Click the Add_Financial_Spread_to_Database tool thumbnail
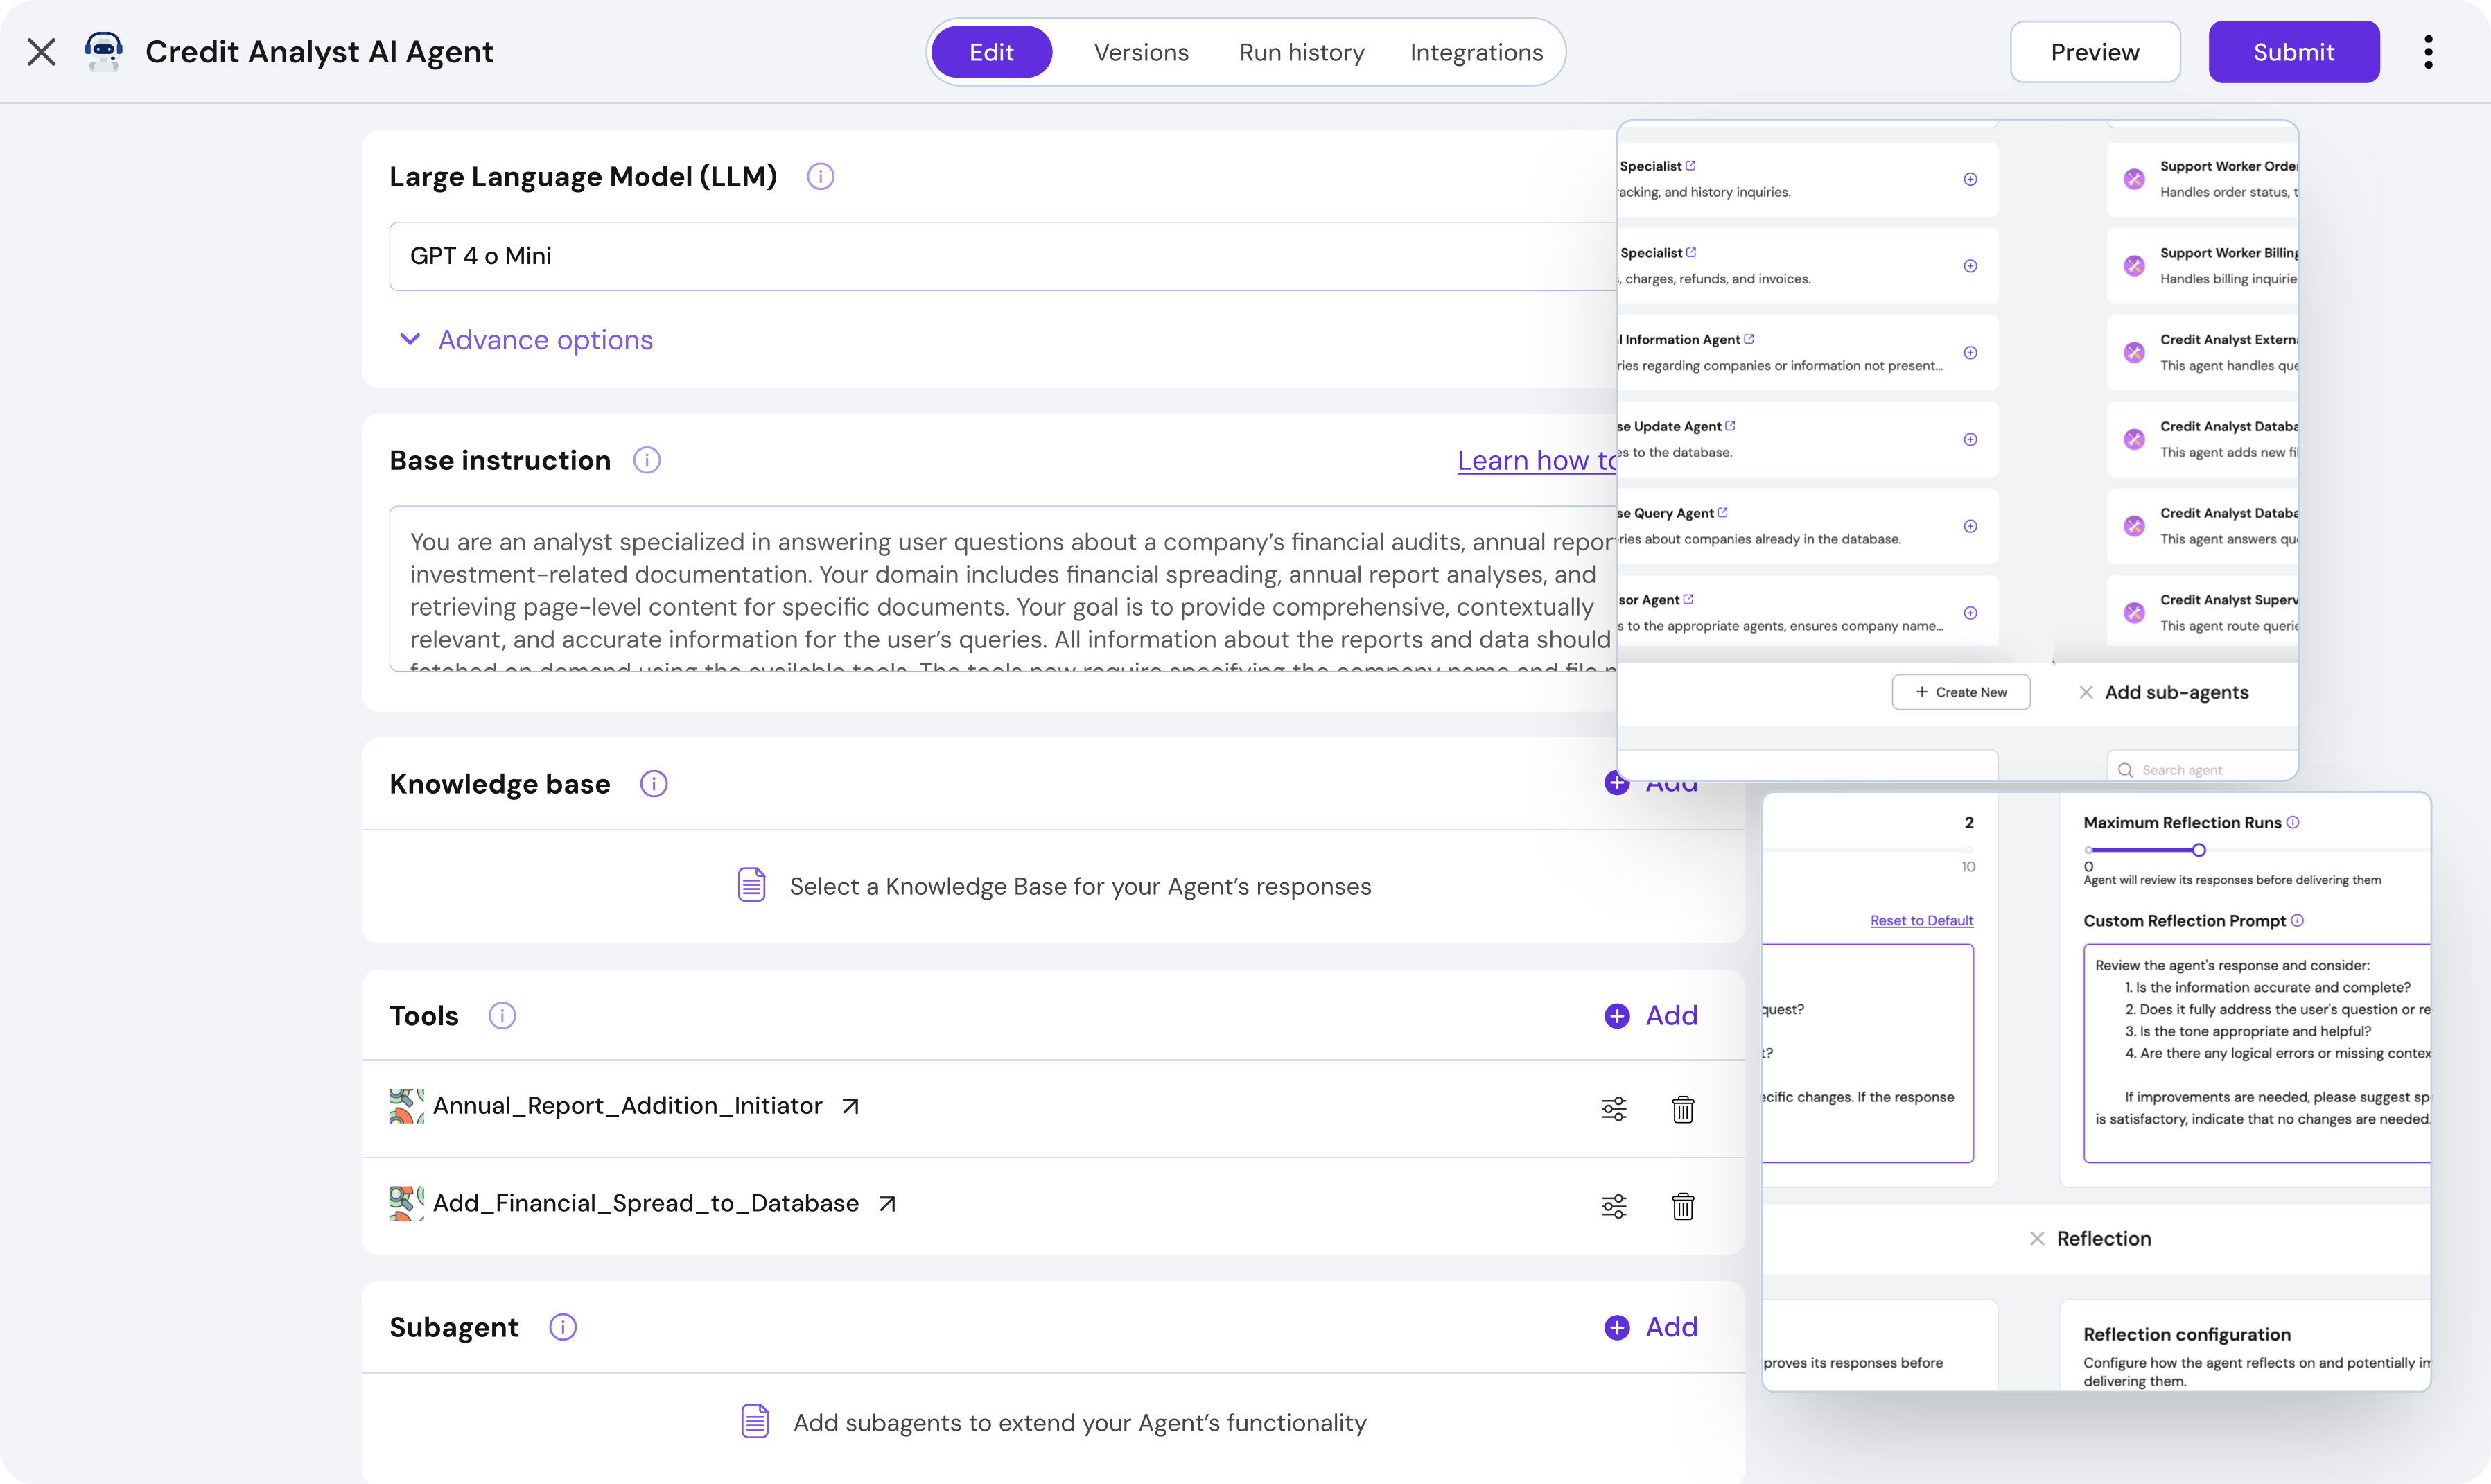 coord(406,1203)
